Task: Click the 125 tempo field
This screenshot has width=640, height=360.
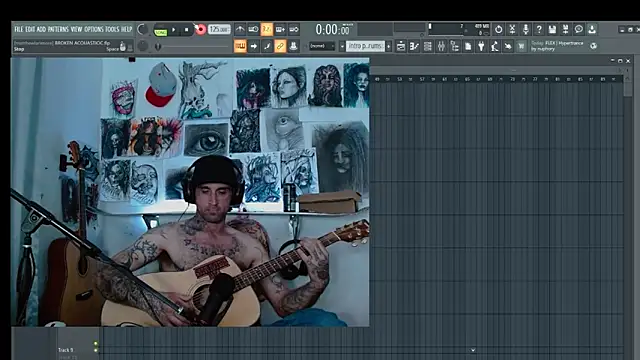Action: [219, 29]
